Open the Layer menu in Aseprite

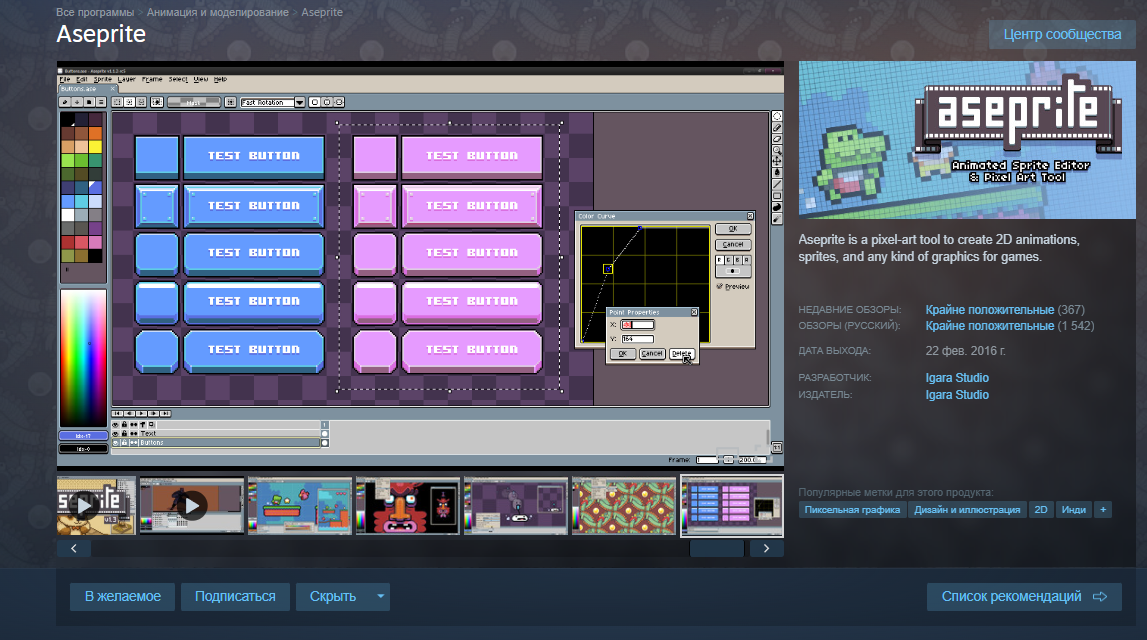click(x=127, y=79)
